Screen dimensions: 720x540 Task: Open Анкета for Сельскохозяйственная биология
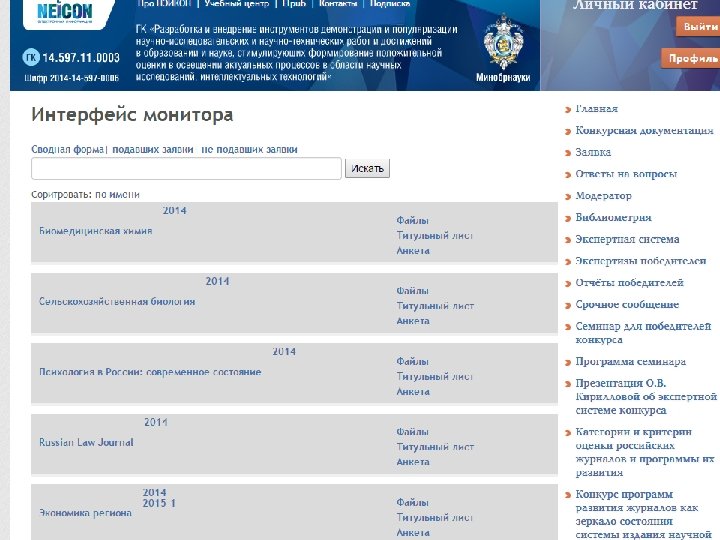pyautogui.click(x=413, y=321)
